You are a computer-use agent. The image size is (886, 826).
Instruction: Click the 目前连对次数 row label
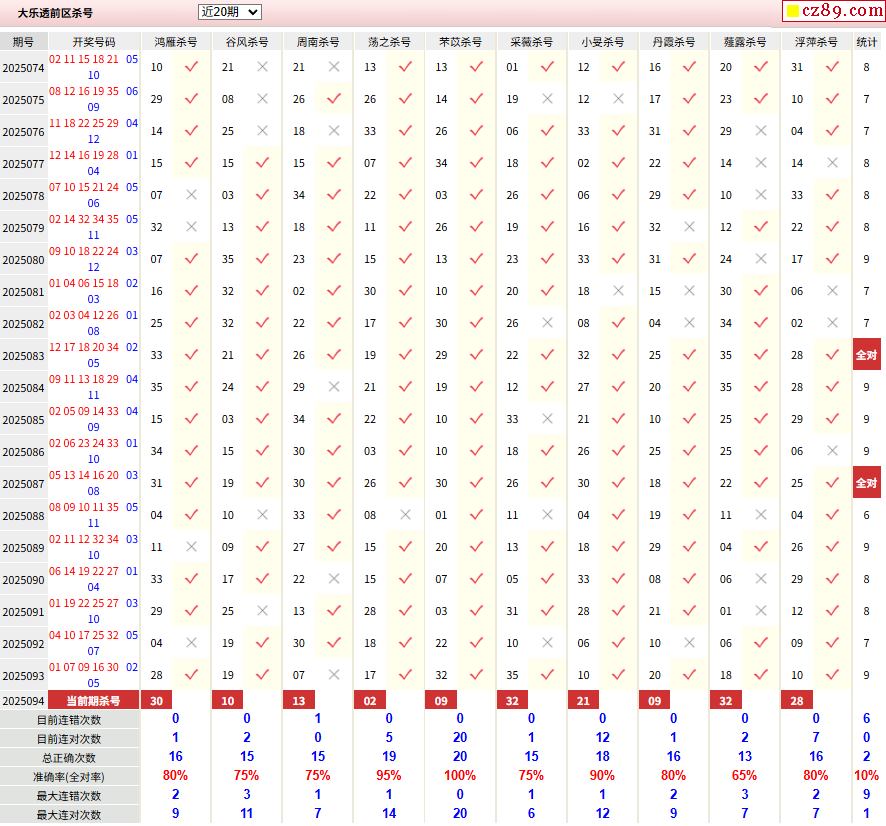[x=69, y=739]
